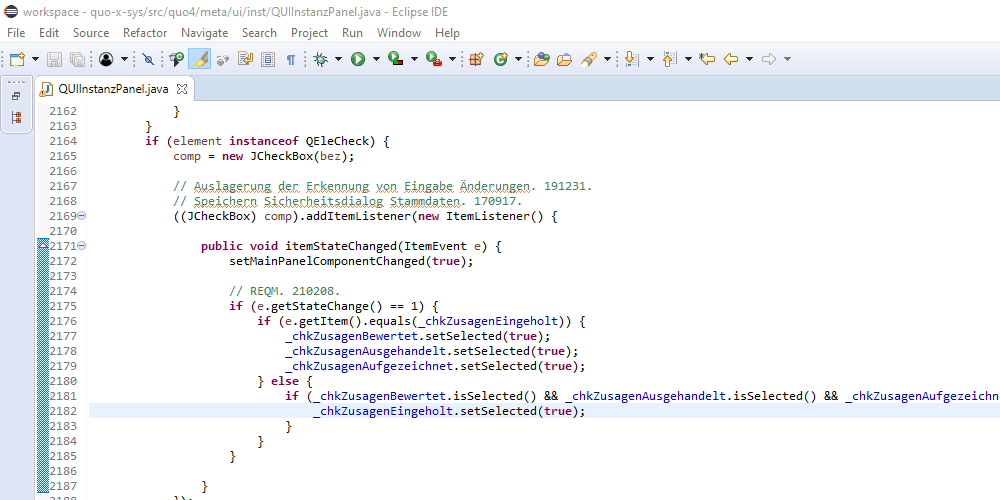This screenshot has width=1000, height=500.
Task: Select the QUIInstanzPanel.java editor tab
Action: (x=113, y=89)
